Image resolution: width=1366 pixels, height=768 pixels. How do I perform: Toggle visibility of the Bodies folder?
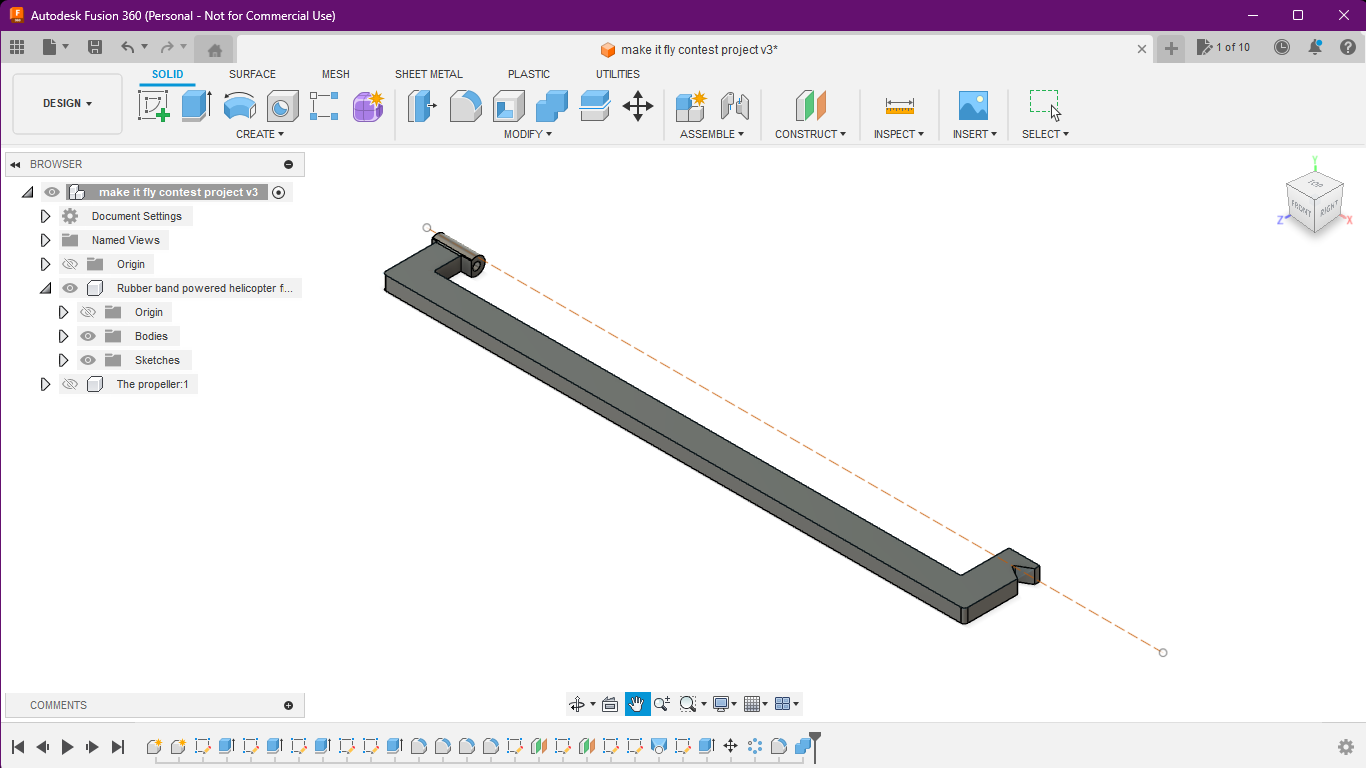[88, 335]
